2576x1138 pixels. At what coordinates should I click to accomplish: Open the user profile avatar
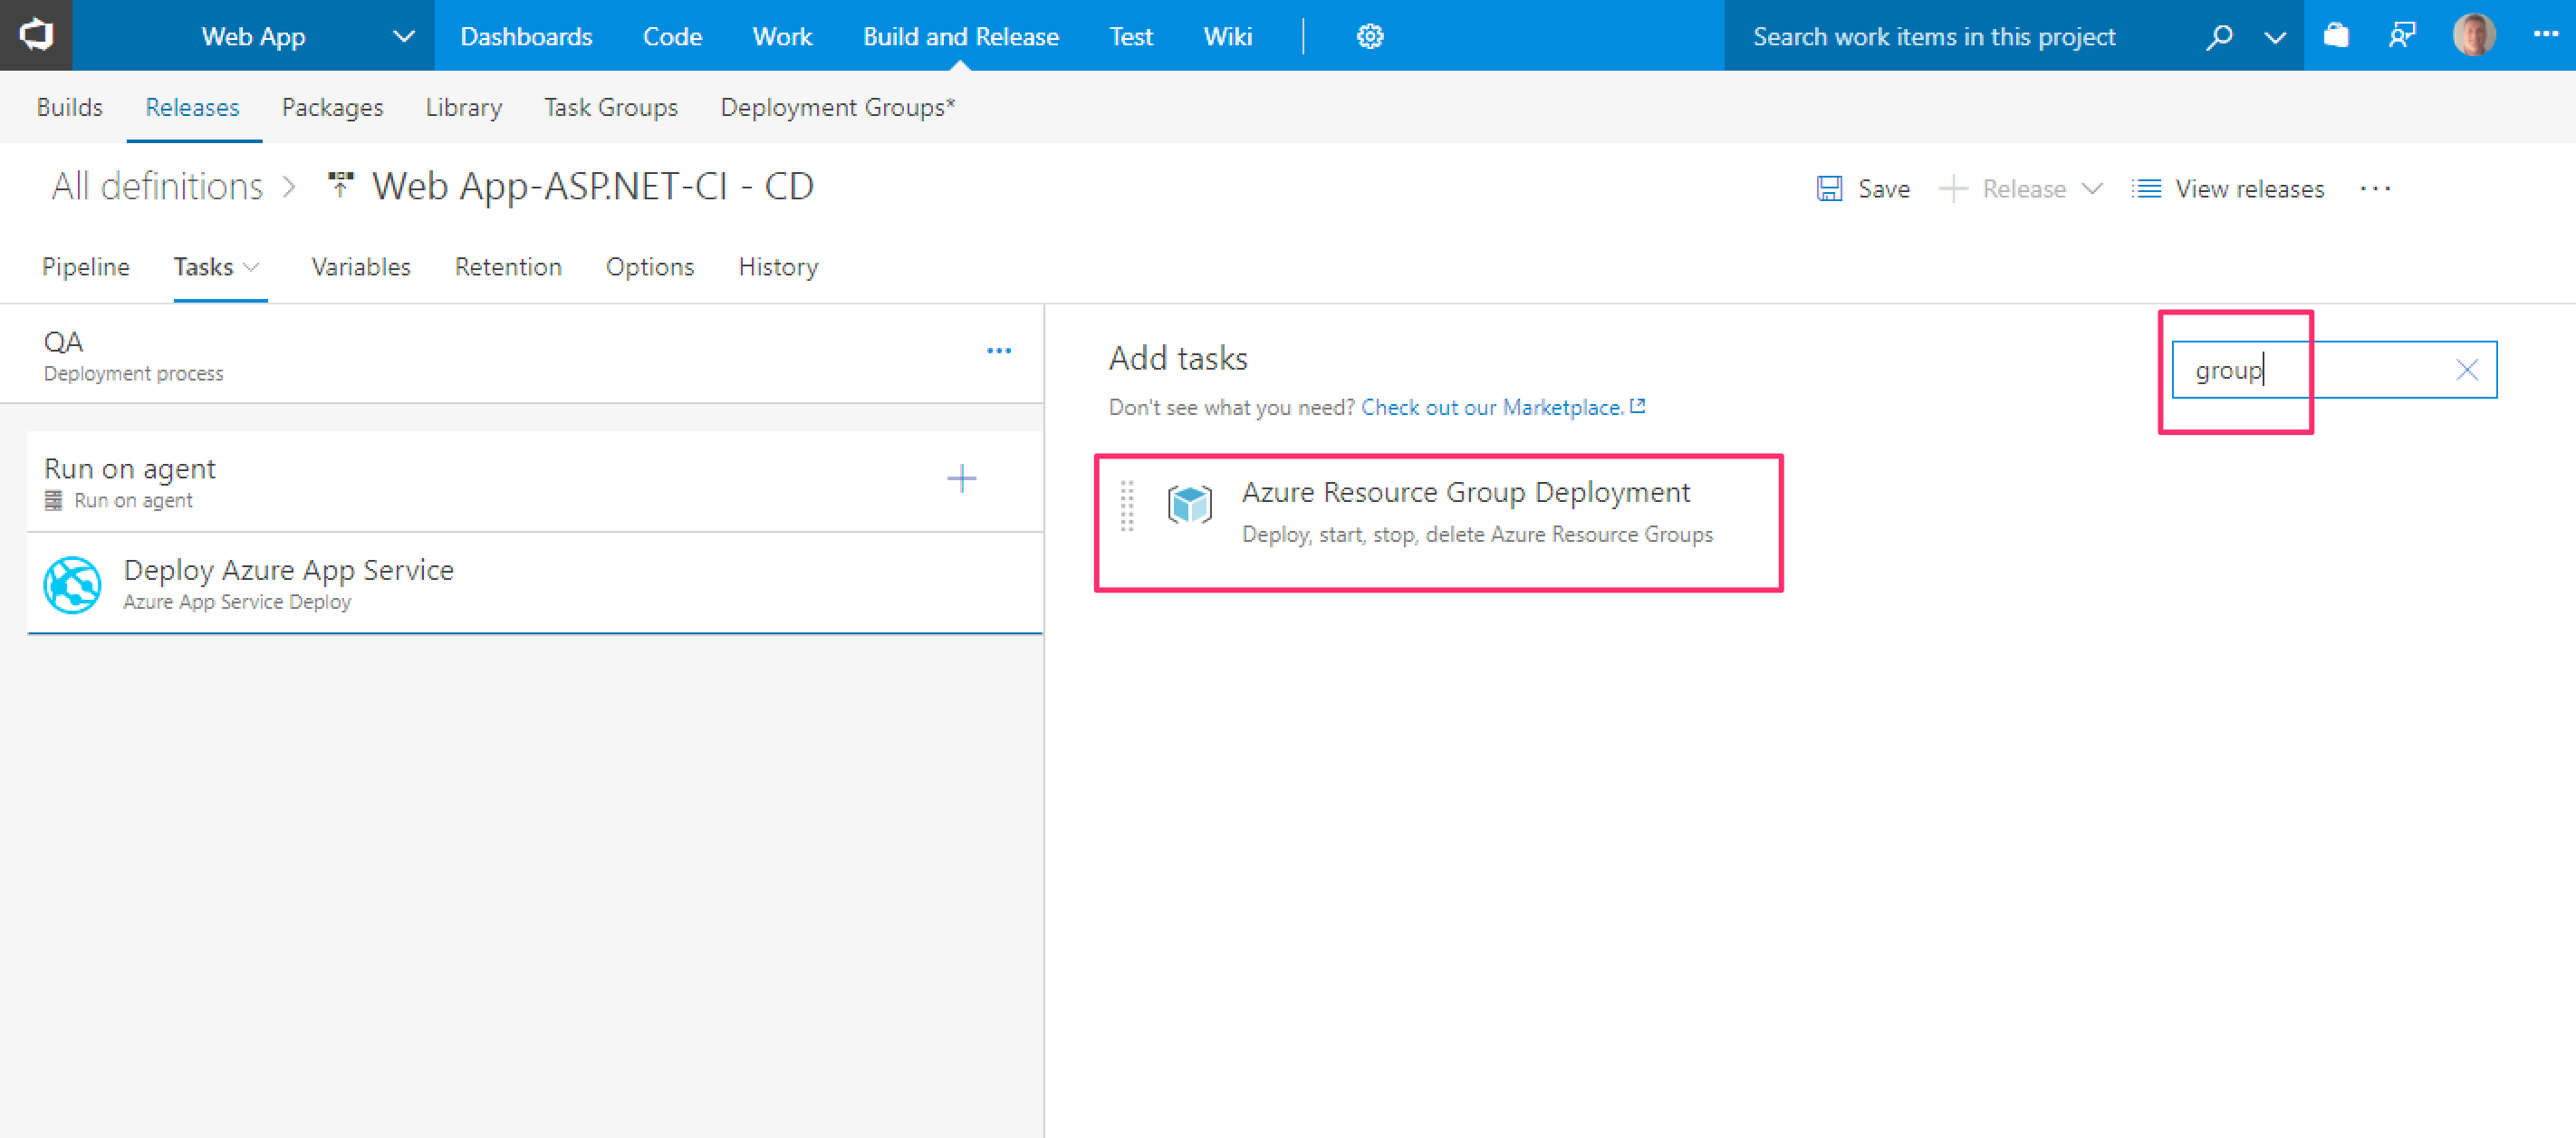click(2473, 35)
